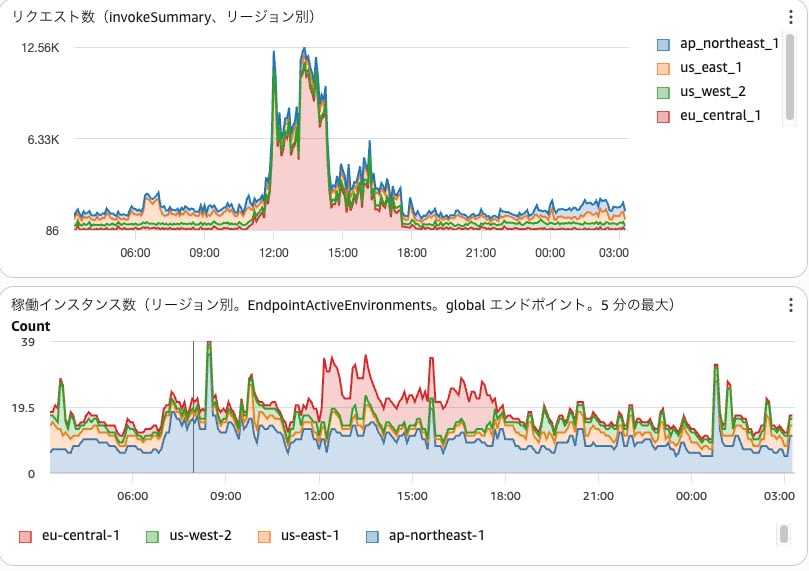Click the us-east-1 orange swatch in bottom legend
The height and width of the screenshot is (571, 809).
[264, 536]
